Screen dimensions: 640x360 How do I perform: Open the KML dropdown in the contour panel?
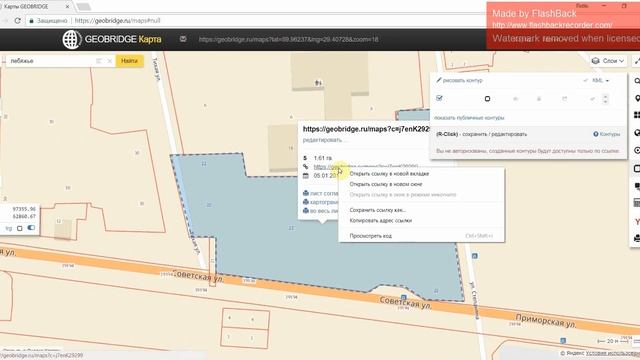(x=600, y=81)
